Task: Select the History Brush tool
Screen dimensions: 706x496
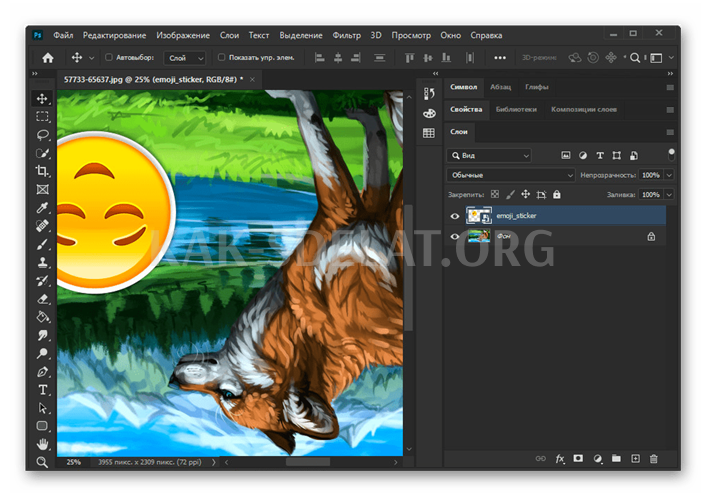Action: tap(42, 281)
